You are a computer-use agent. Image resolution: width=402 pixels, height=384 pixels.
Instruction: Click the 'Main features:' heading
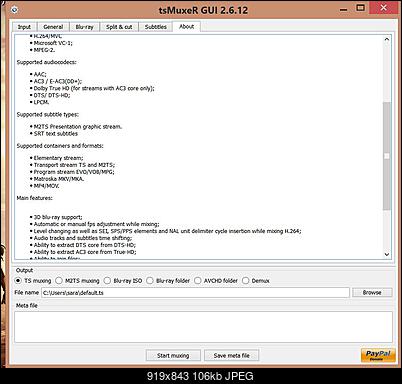coord(35,198)
